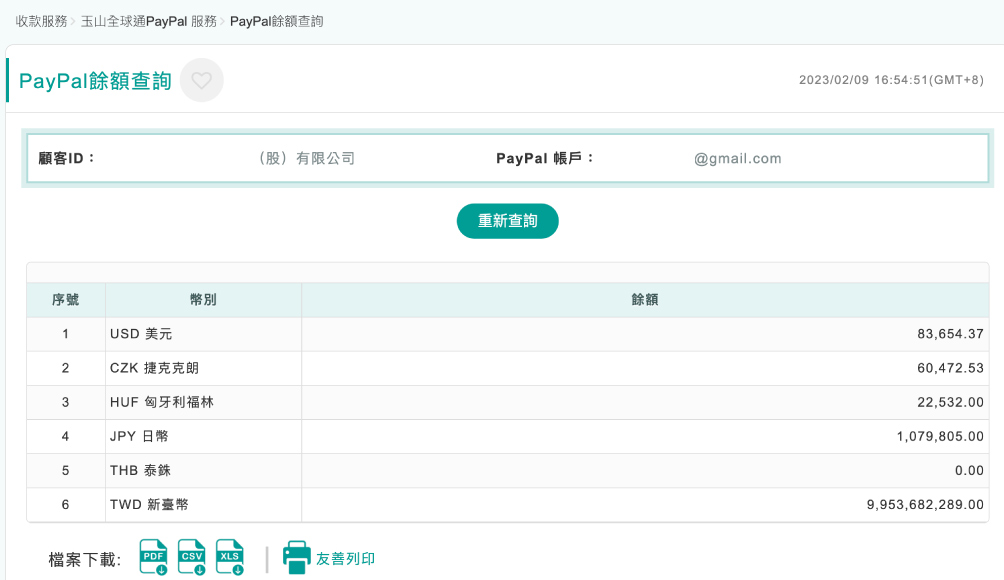Screen dimensions: 1004x580
Task: Click the 序號 column header
Action: (x=66, y=300)
